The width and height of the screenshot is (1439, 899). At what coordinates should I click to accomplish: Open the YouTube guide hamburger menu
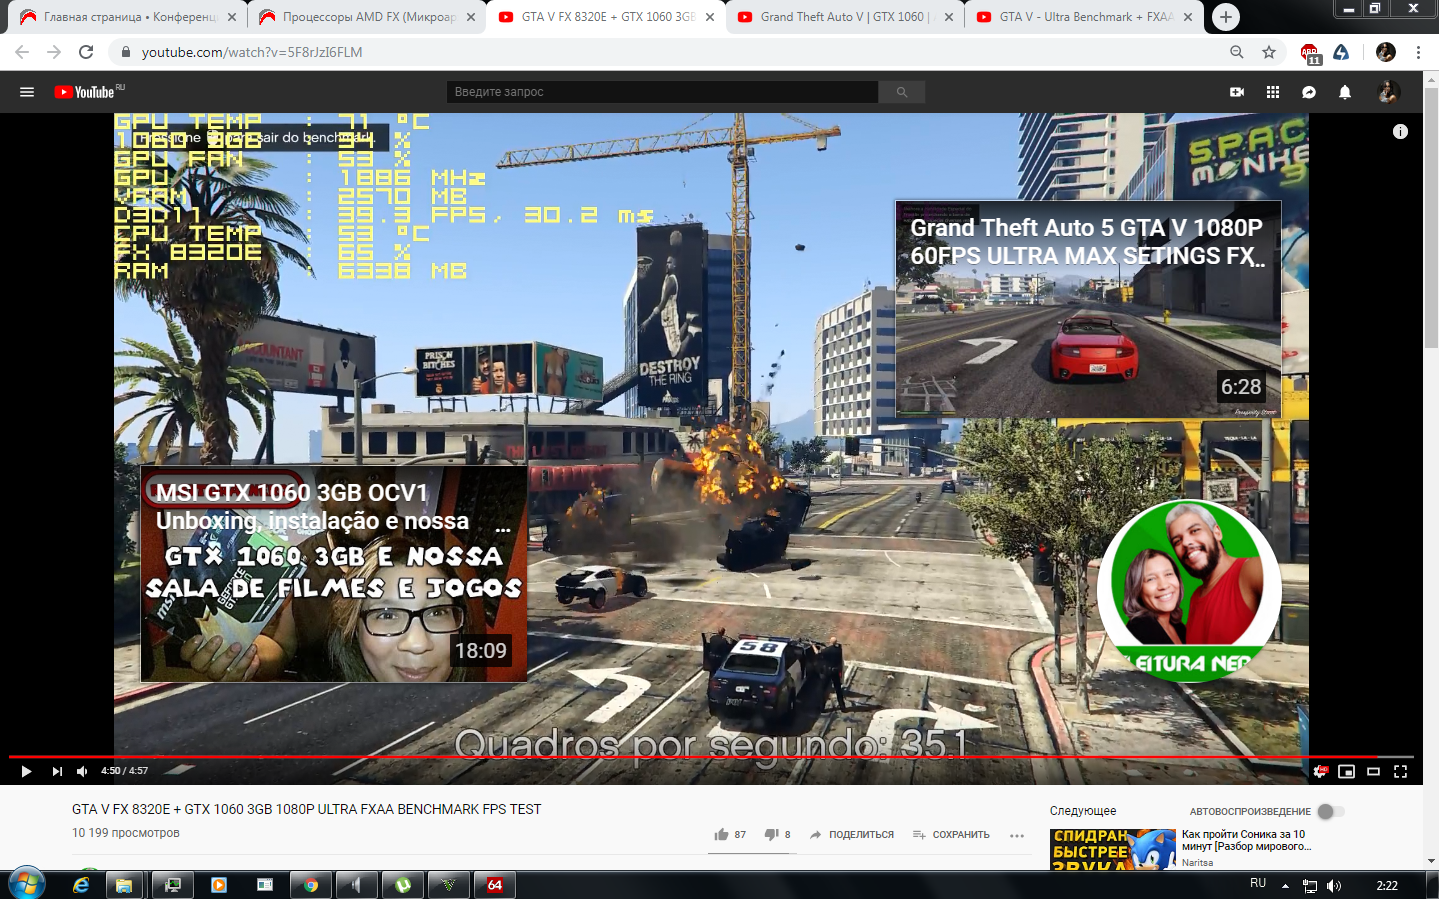pyautogui.click(x=27, y=92)
